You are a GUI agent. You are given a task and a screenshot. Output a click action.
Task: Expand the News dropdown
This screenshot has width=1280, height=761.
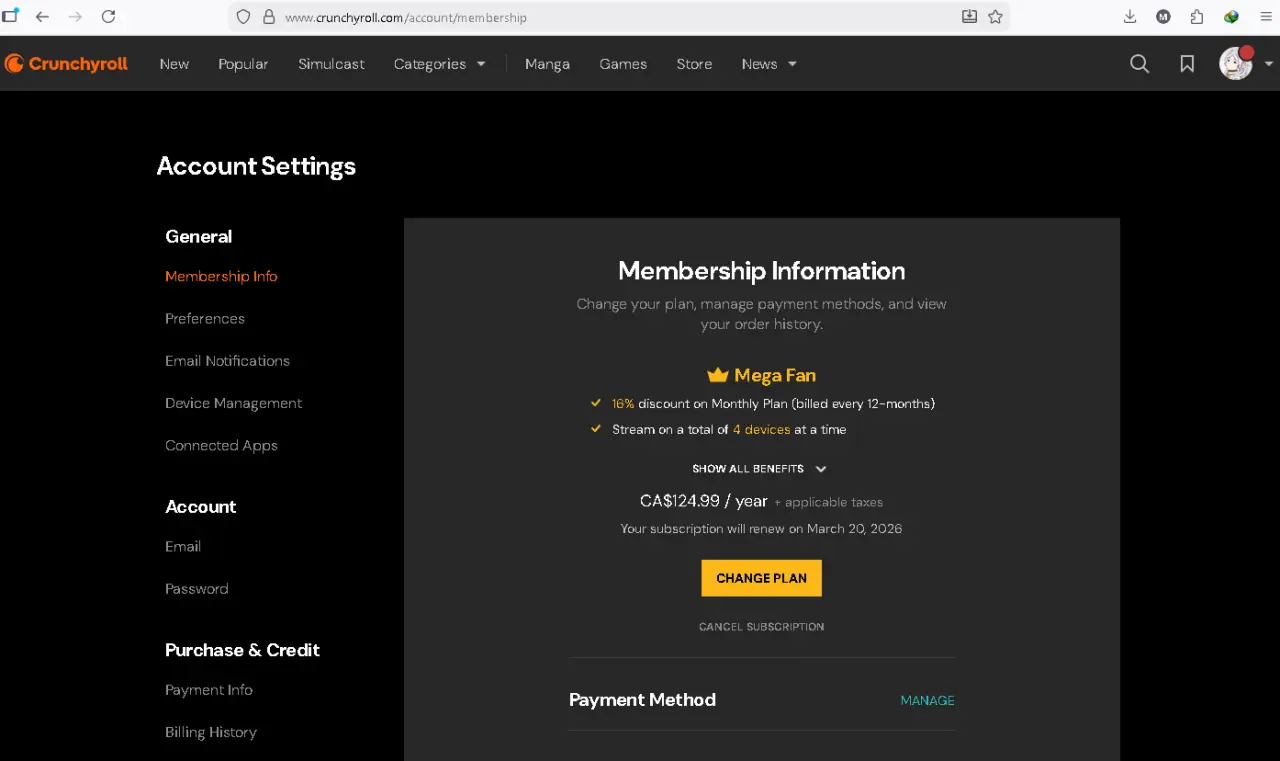769,64
